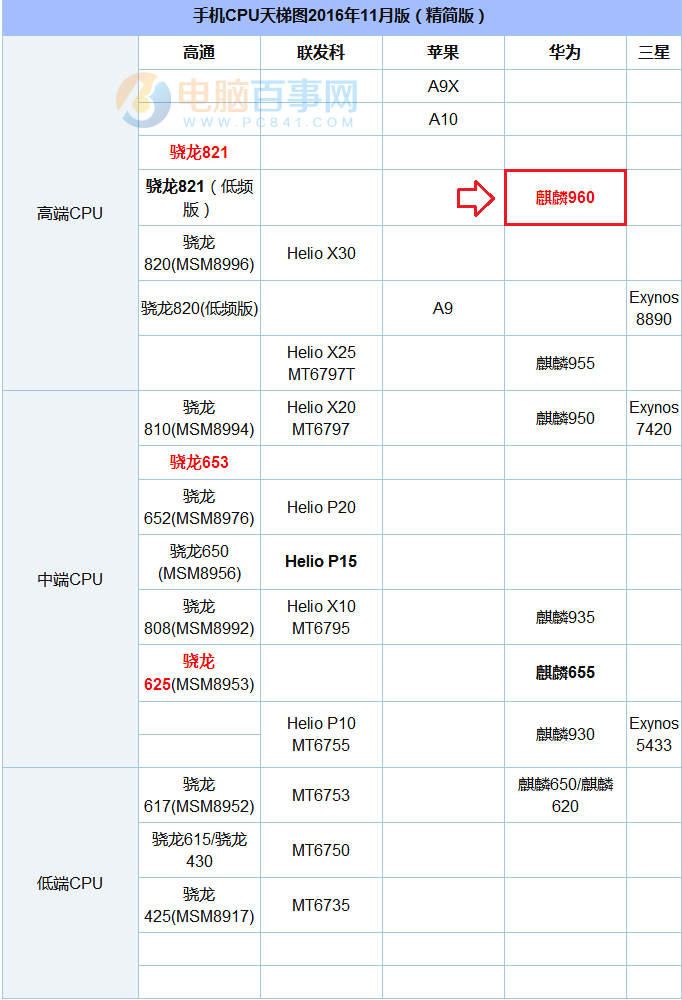Click the 中端CPU row label

pos(70,579)
